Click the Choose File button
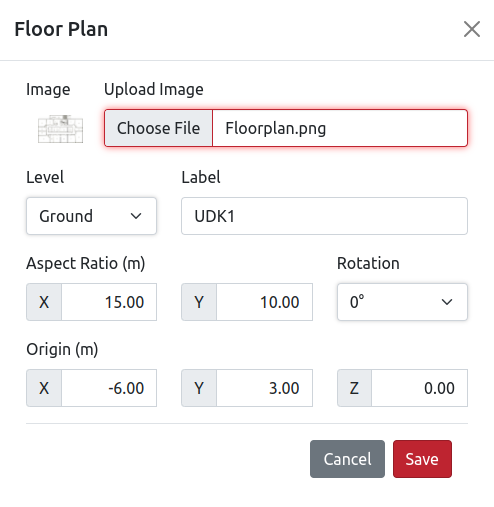Image resolution: width=494 pixels, height=507 pixels. tap(158, 128)
